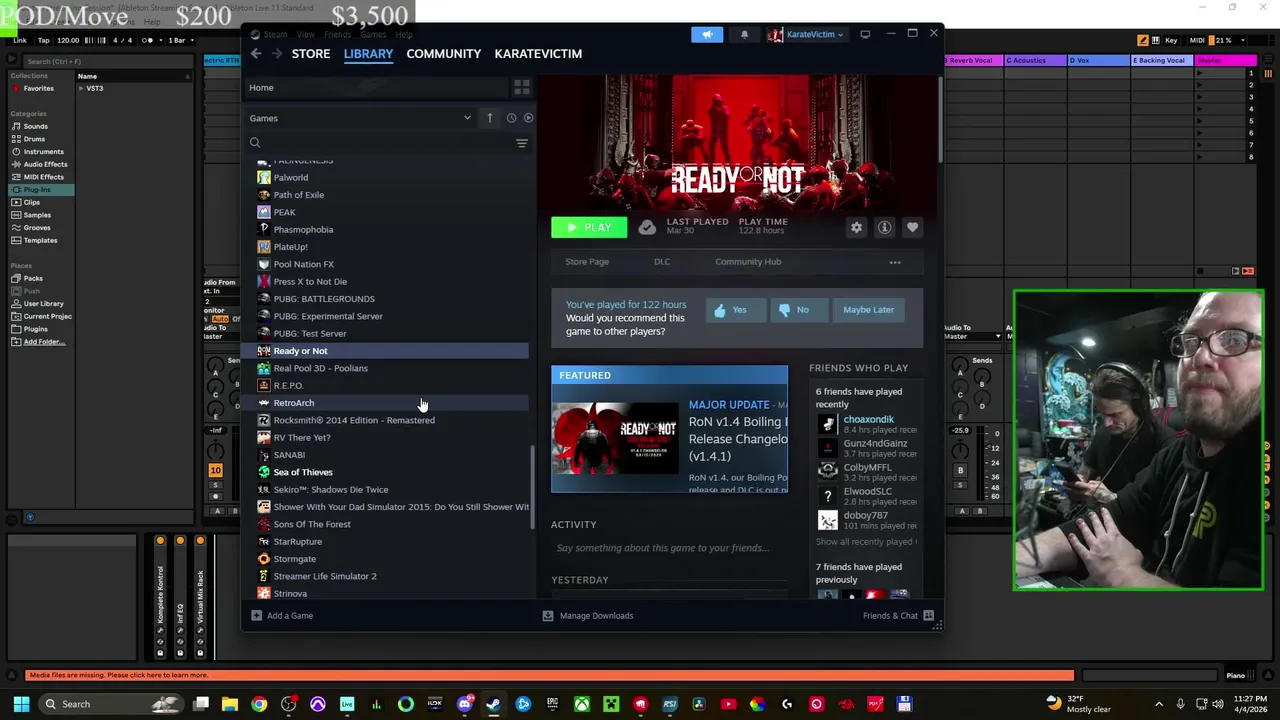Open Steam STORE tab
This screenshot has width=1280, height=720.
coord(311,54)
